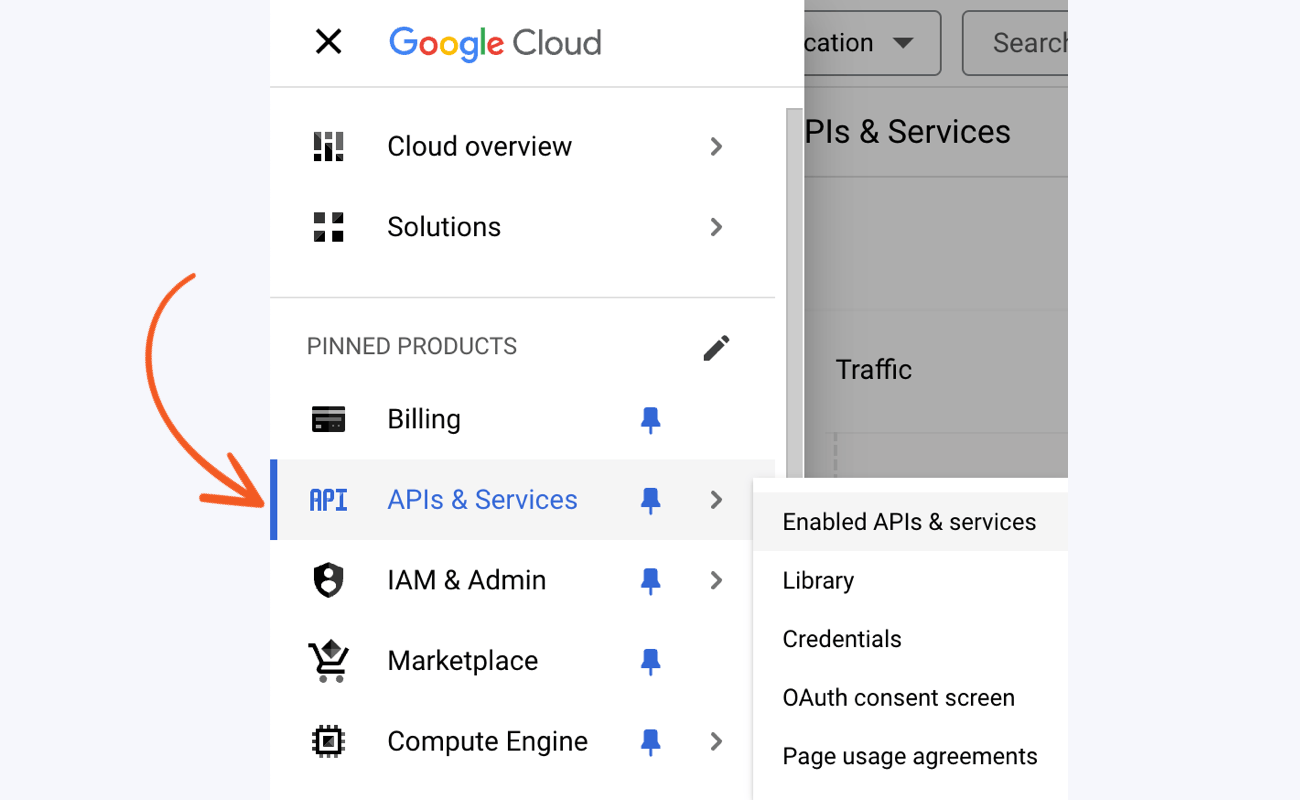Unpin IAM & Admin product
The height and width of the screenshot is (800, 1300).
650,581
